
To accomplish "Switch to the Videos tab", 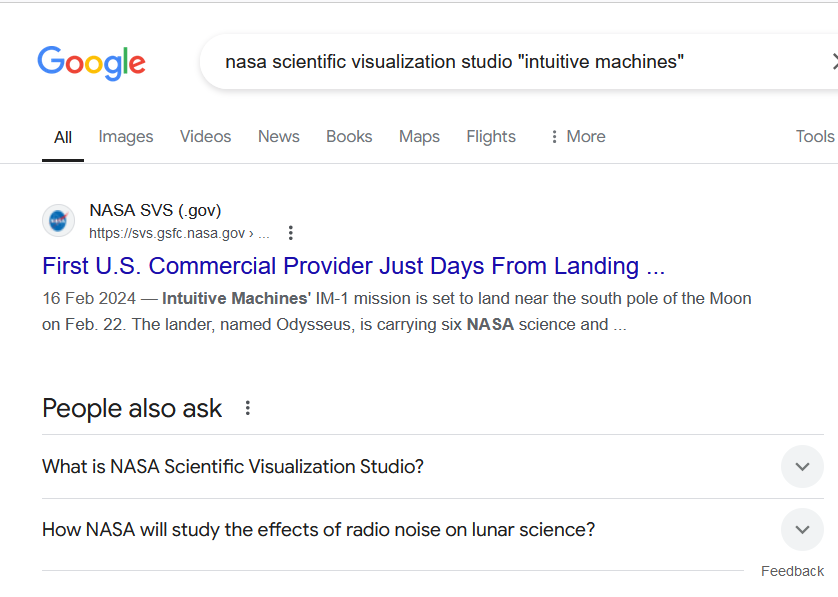I will click(x=205, y=137).
